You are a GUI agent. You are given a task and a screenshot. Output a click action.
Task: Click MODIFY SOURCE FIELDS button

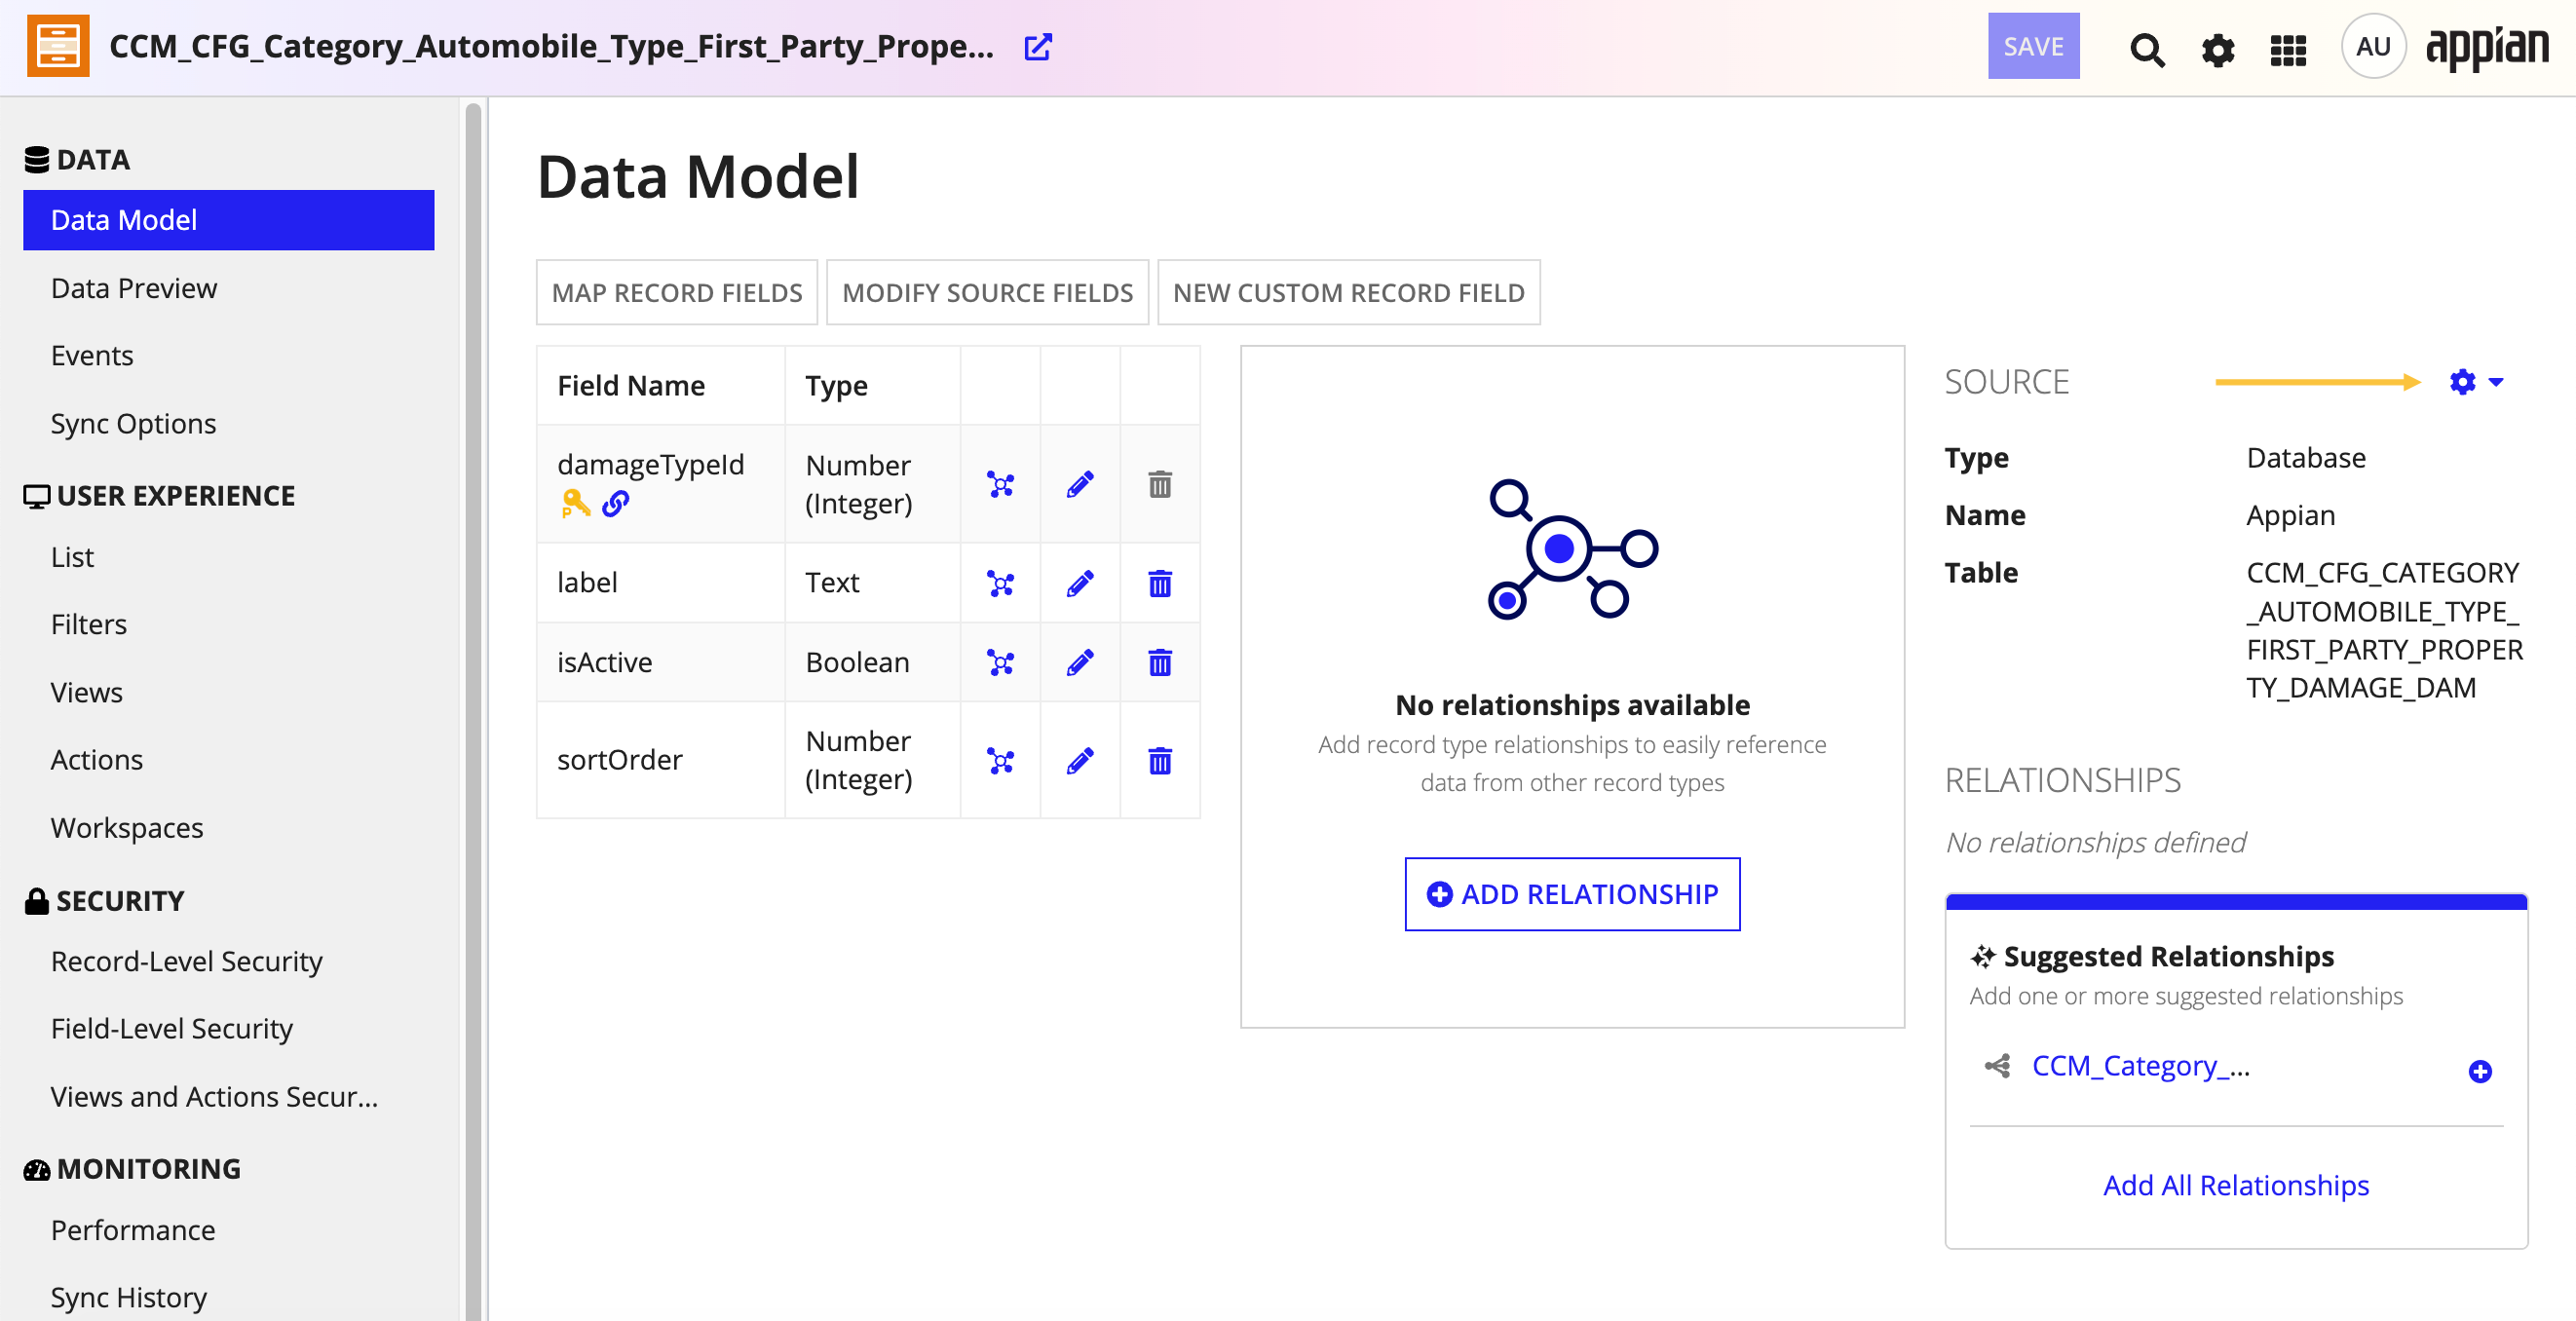click(x=988, y=293)
